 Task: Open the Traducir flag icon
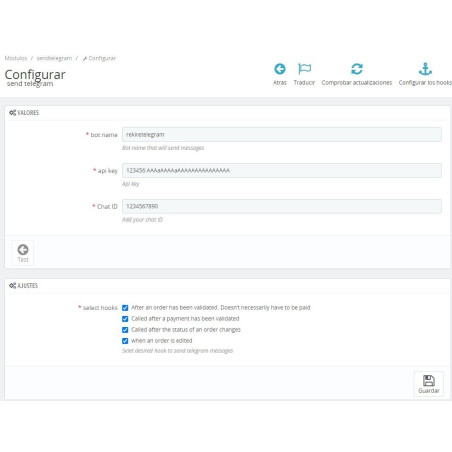click(x=304, y=69)
